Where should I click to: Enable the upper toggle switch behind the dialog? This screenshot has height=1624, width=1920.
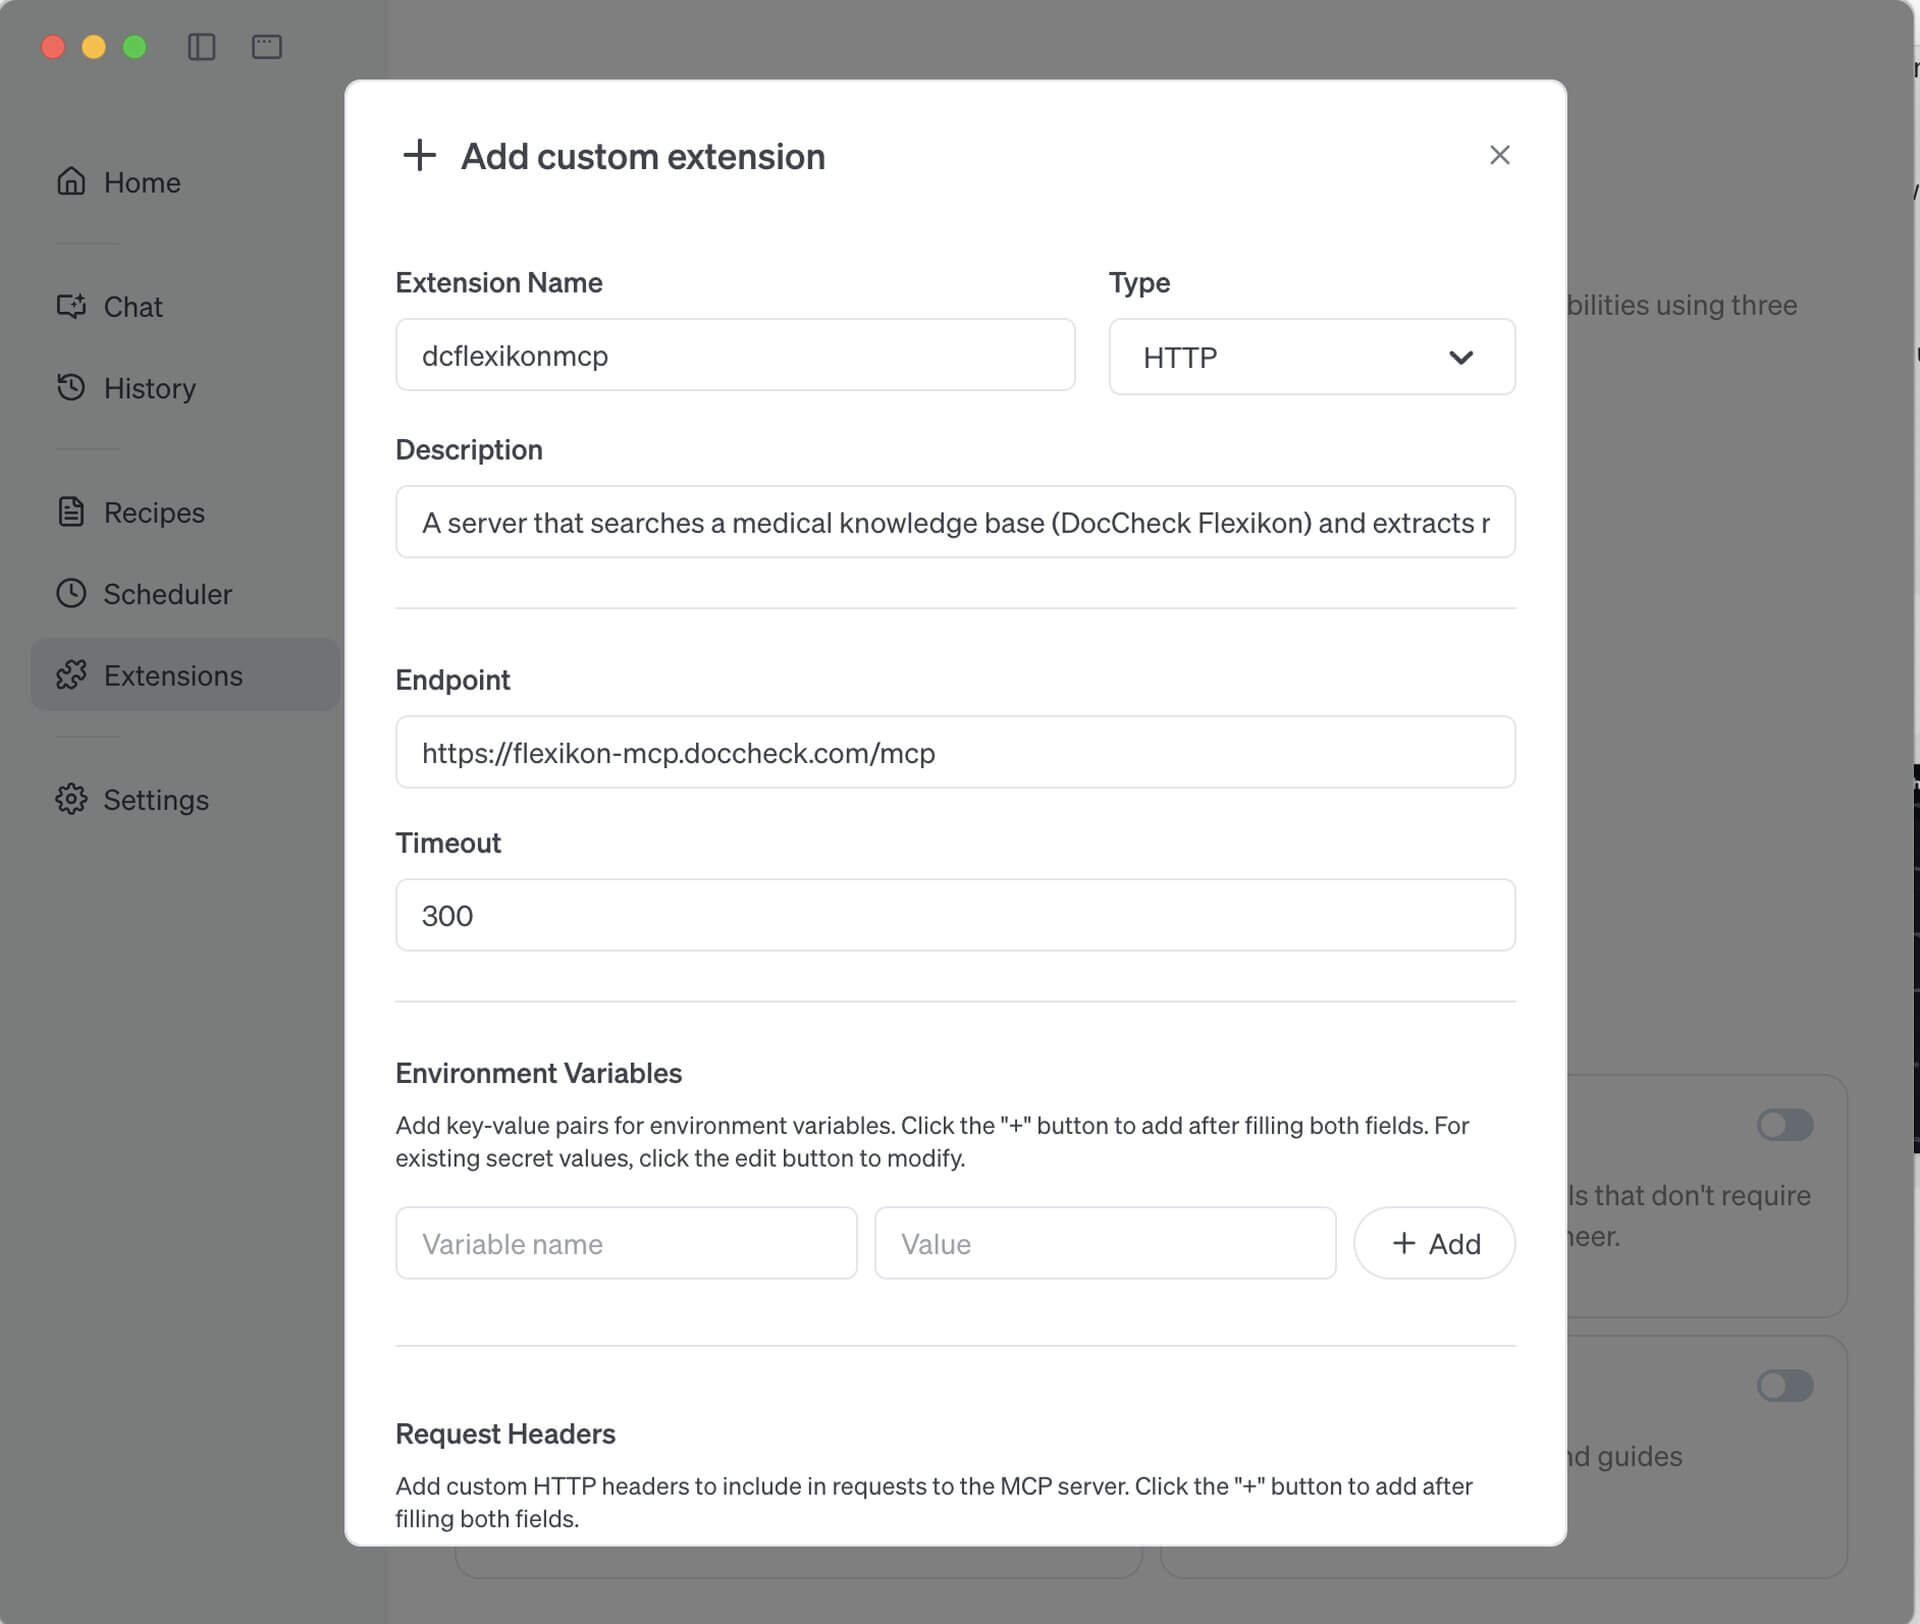[1786, 1124]
